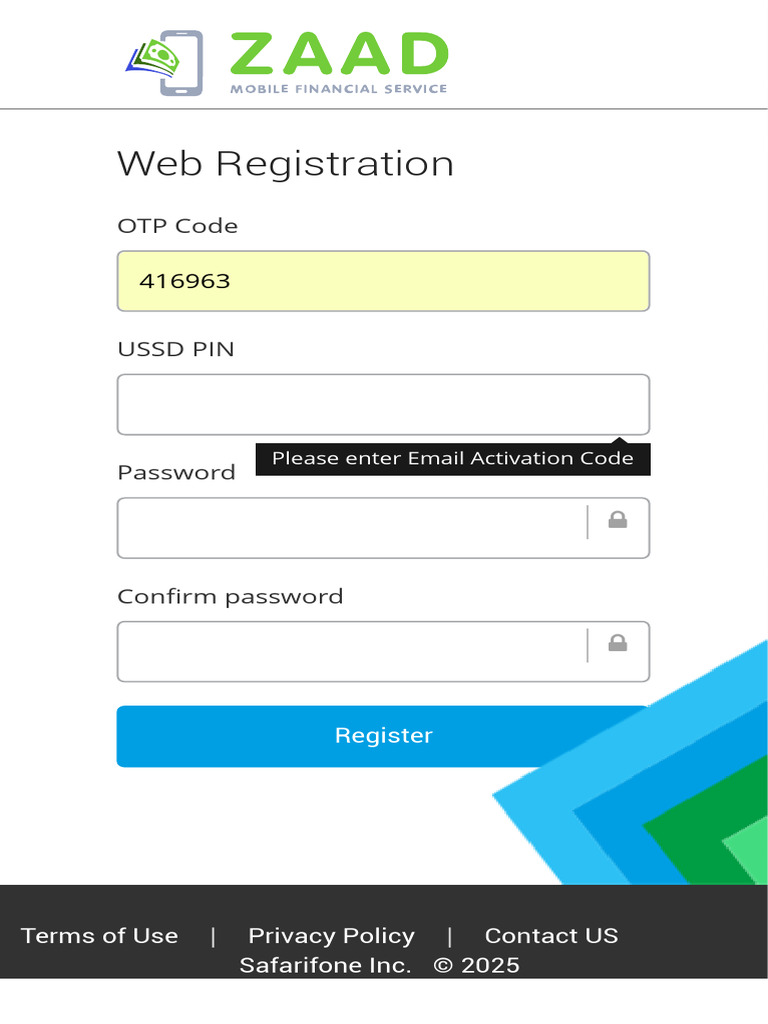This screenshot has height=1024, width=768.
Task: Focus the OTP Code field containing 416963
Action: click(383, 281)
